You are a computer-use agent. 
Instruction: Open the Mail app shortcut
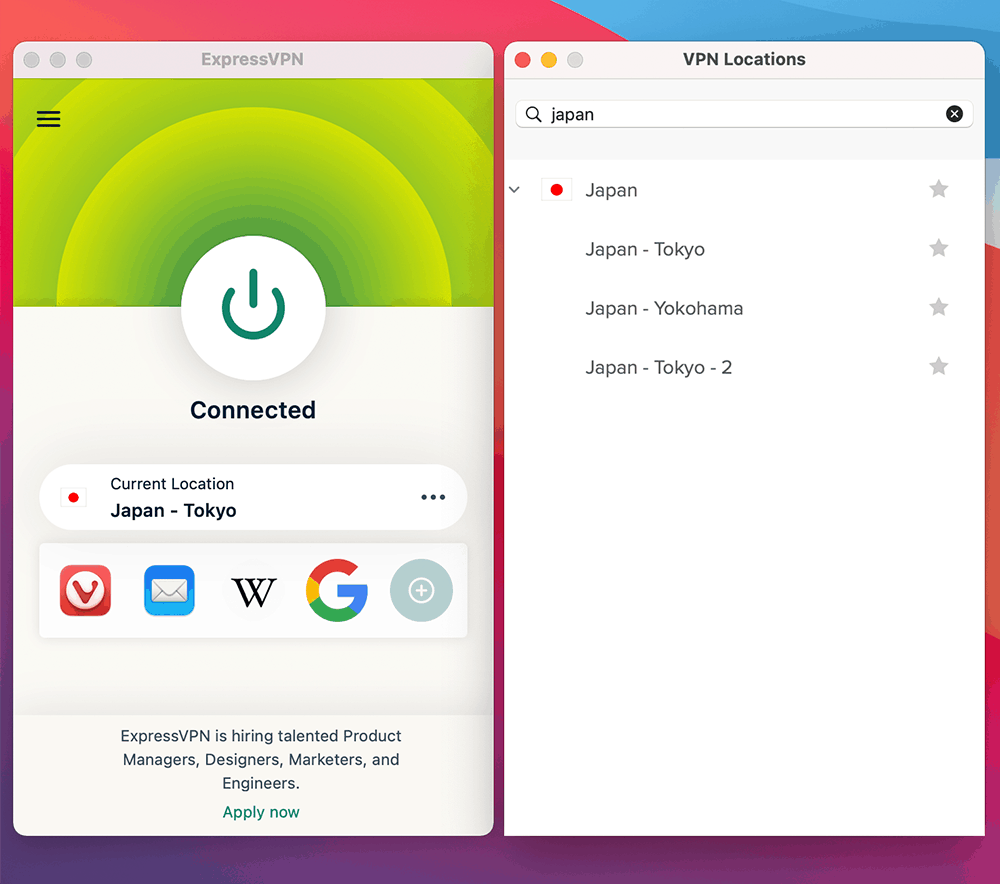[x=169, y=590]
